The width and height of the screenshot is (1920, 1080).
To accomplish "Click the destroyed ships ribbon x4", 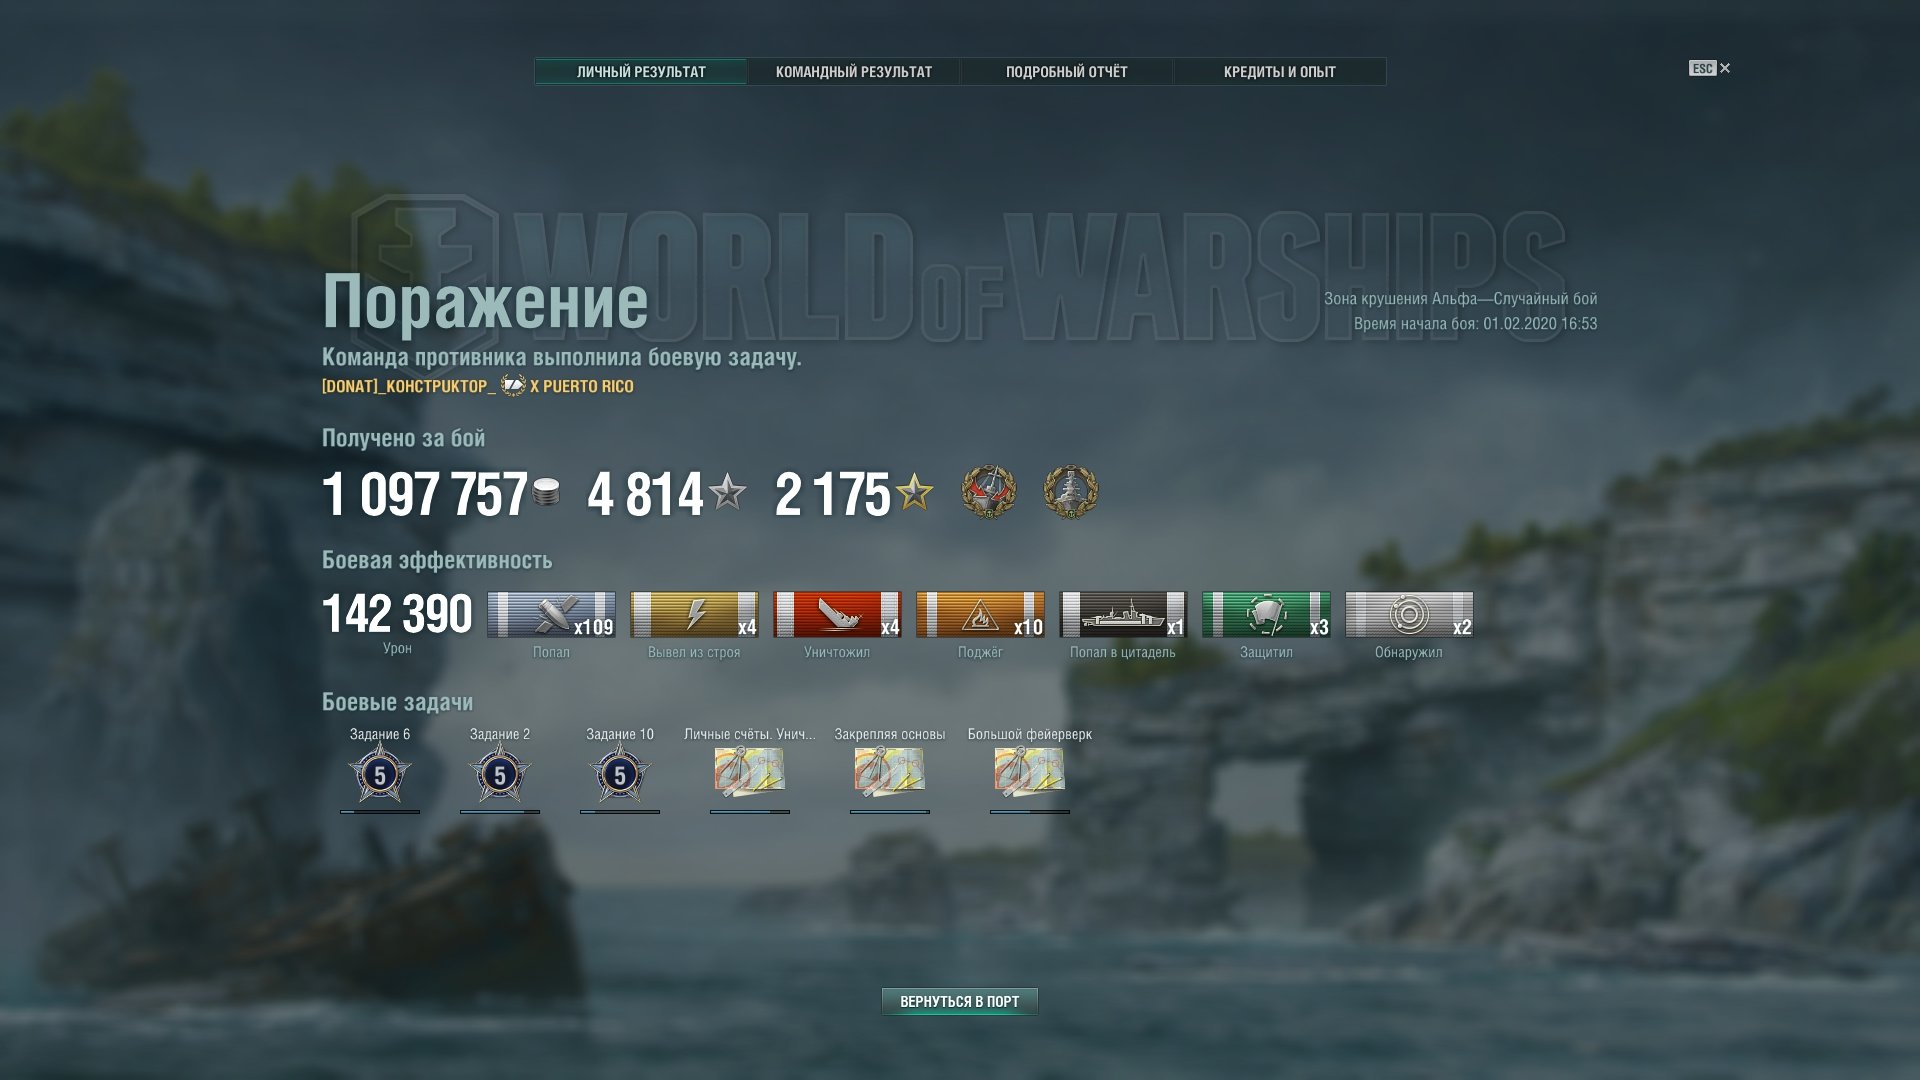I will pos(837,614).
